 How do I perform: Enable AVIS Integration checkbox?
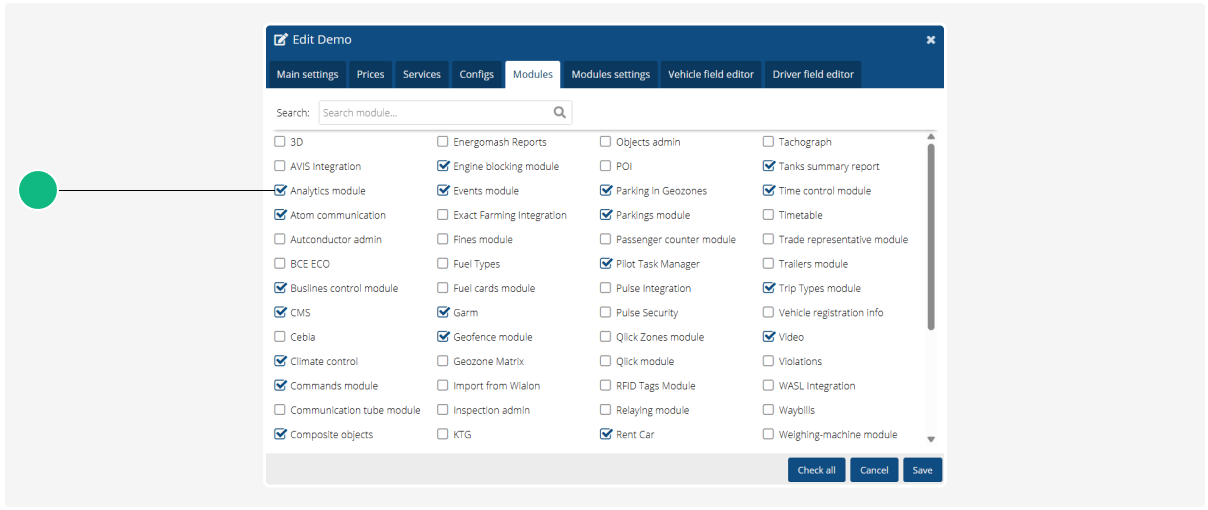tap(280, 166)
